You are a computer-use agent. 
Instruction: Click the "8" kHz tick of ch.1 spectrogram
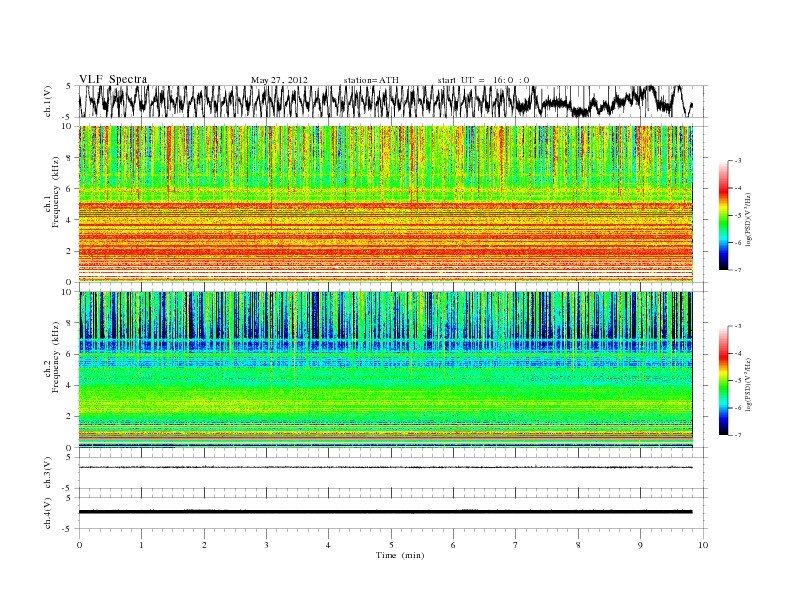69,158
